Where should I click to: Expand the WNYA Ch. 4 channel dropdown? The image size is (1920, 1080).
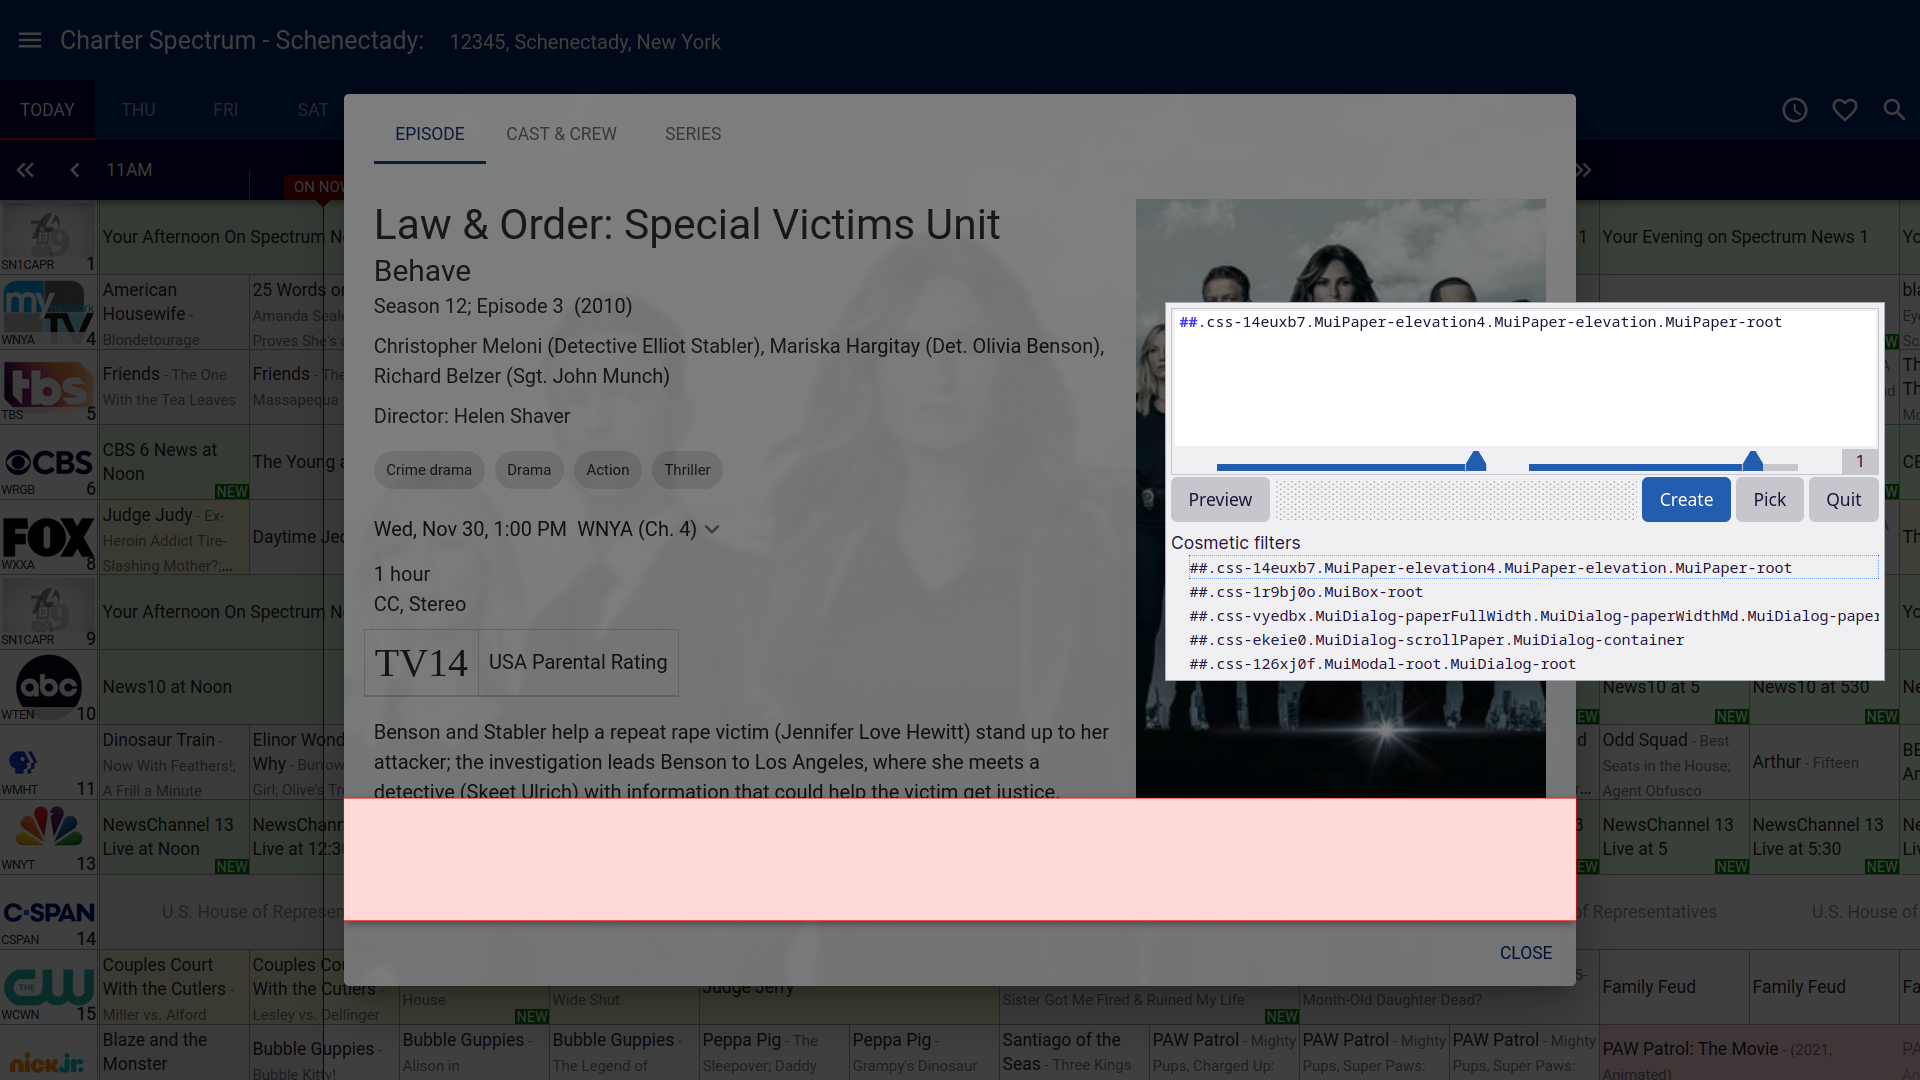712,529
